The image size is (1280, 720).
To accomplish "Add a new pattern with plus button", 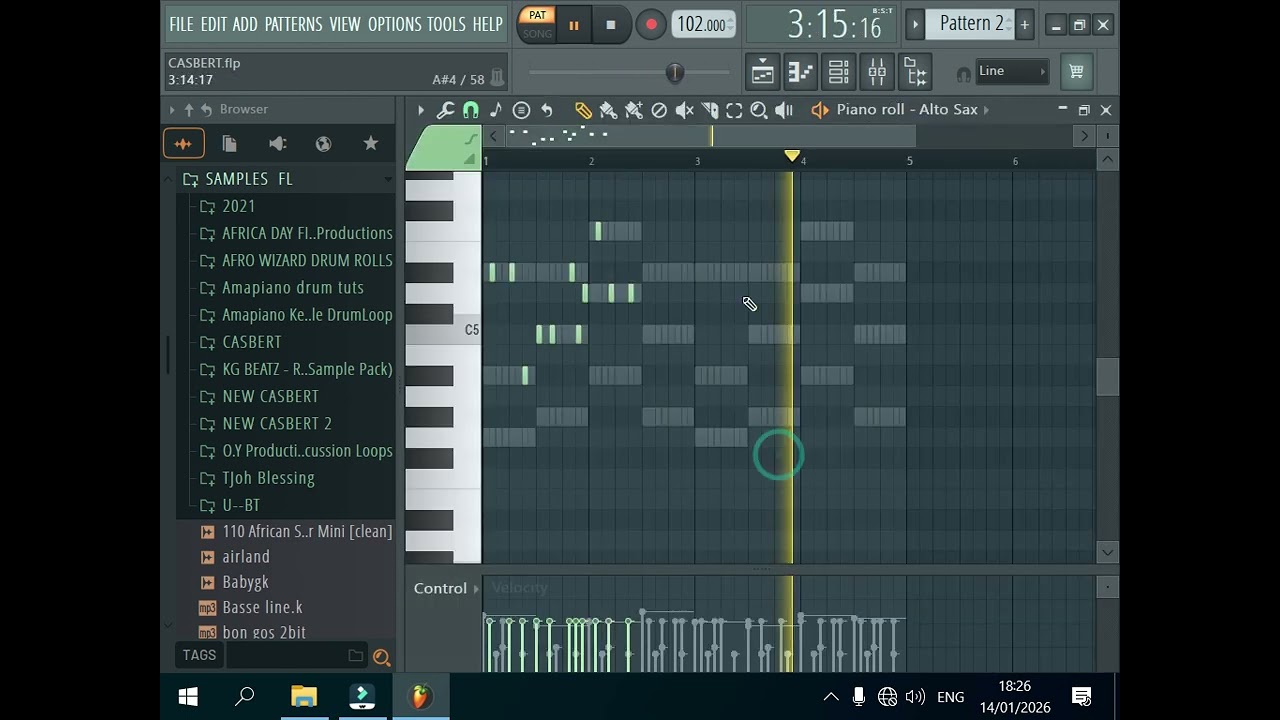I will (1024, 24).
